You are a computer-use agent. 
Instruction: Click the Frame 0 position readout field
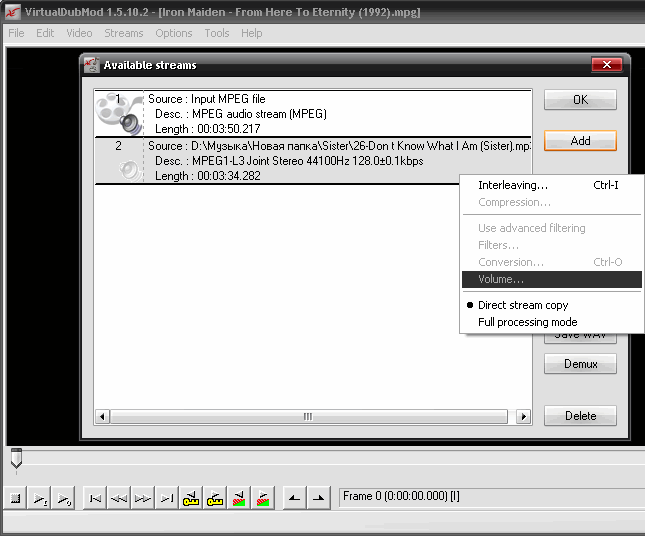point(490,496)
